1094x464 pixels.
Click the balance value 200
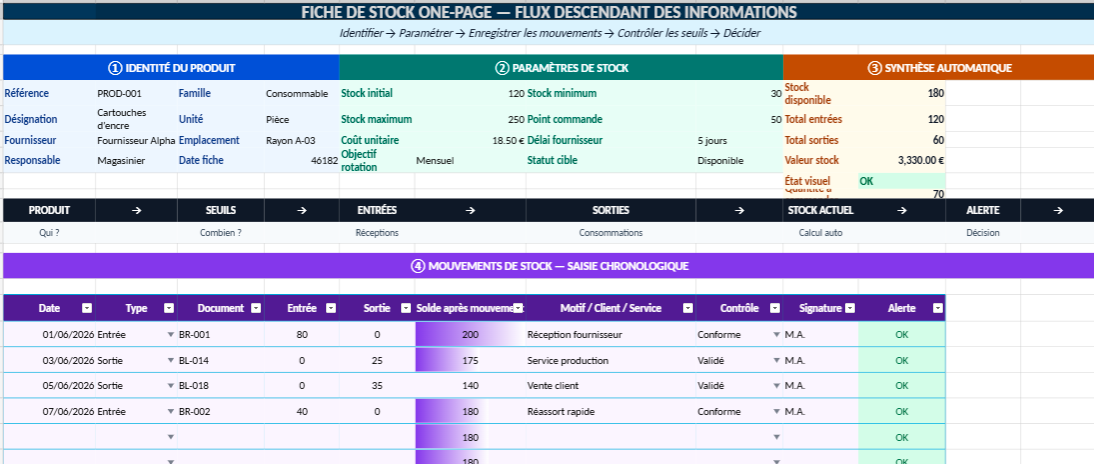coord(470,335)
